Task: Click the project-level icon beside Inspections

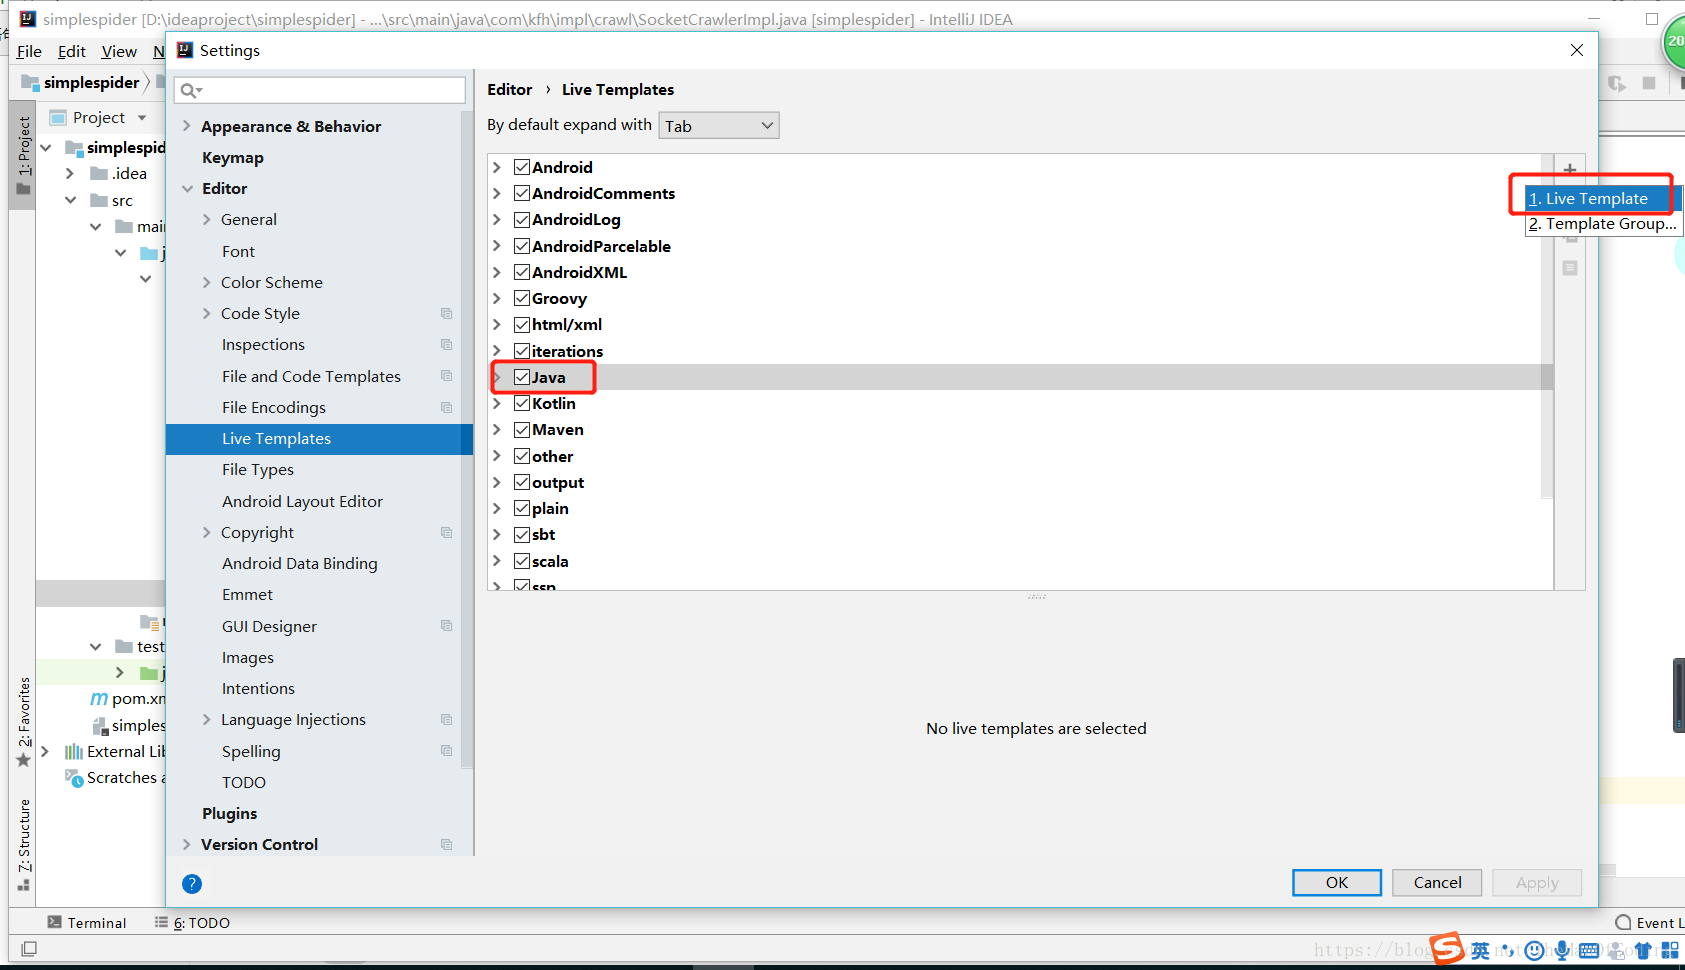Action: (x=447, y=345)
